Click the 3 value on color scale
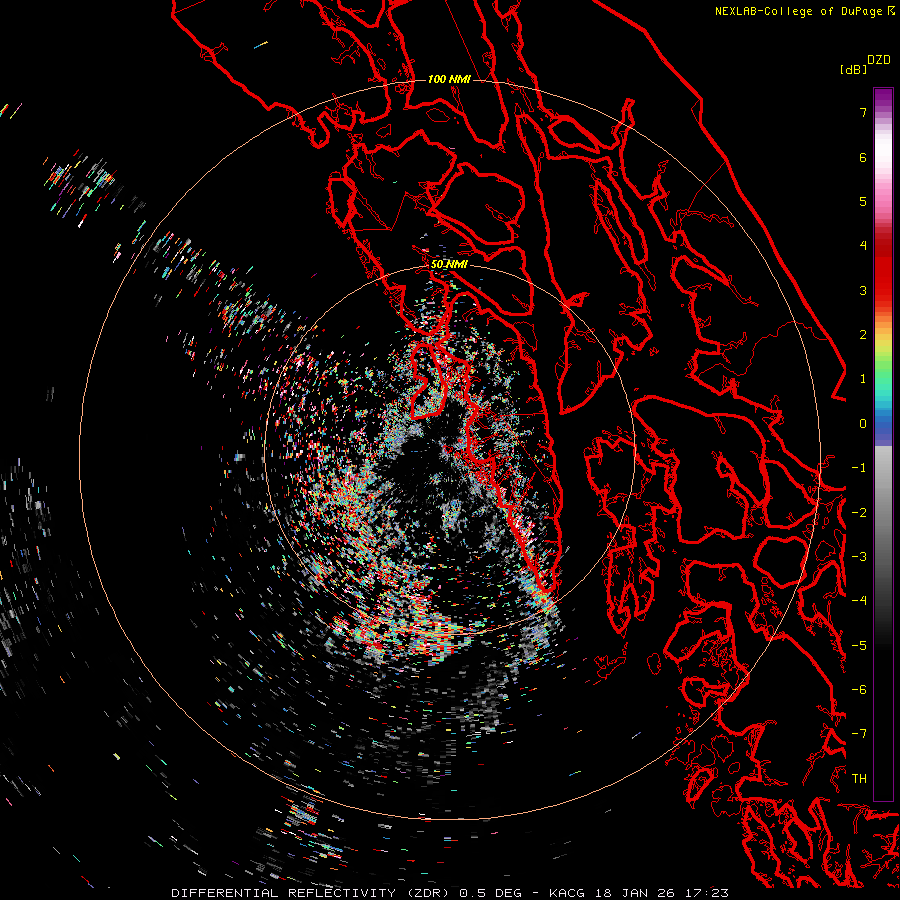This screenshot has width=900, height=900. pos(863,290)
